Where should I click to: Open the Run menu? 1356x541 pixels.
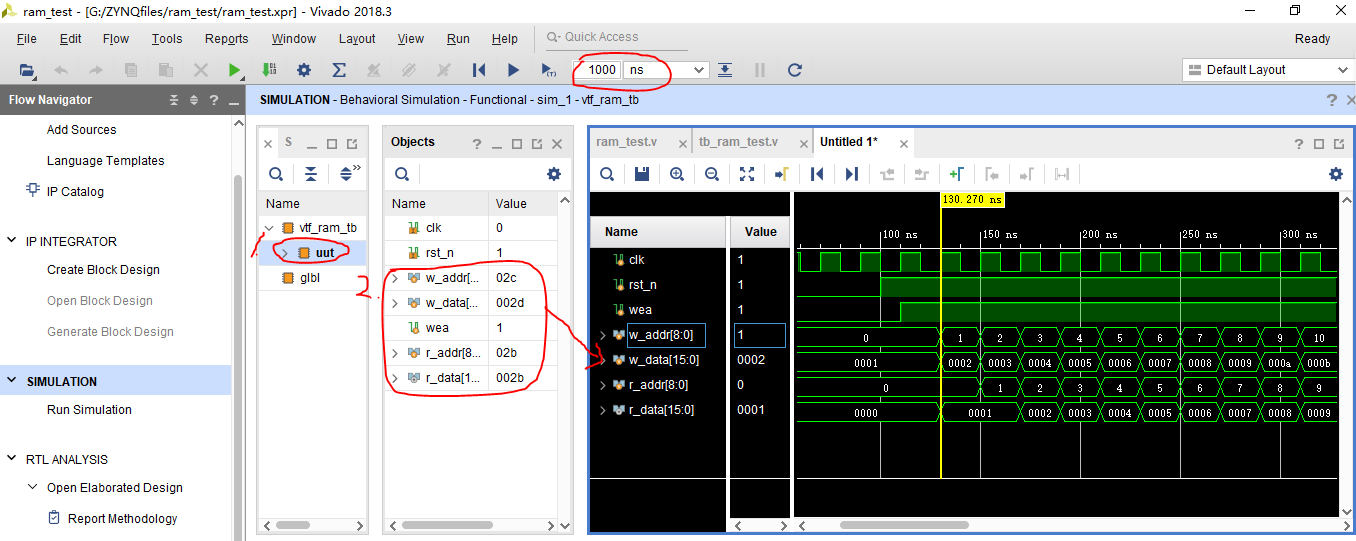point(458,39)
